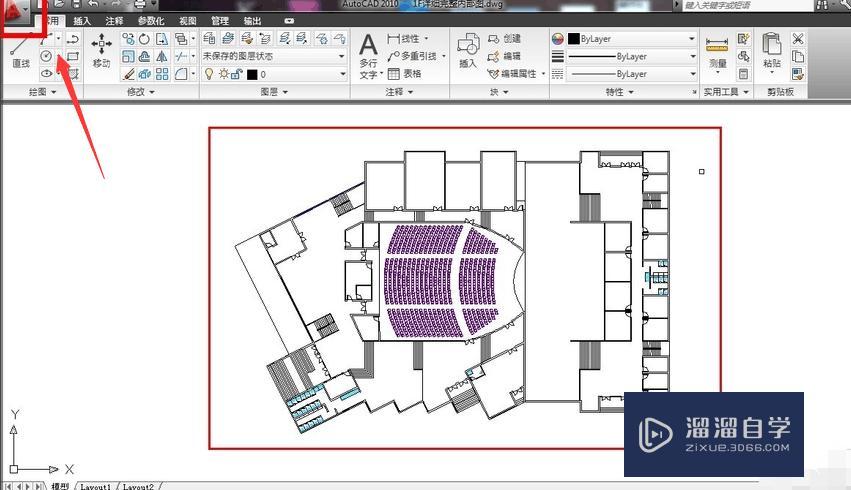Toggle layer 0 freeze sun icon
851x490 pixels.
point(224,74)
